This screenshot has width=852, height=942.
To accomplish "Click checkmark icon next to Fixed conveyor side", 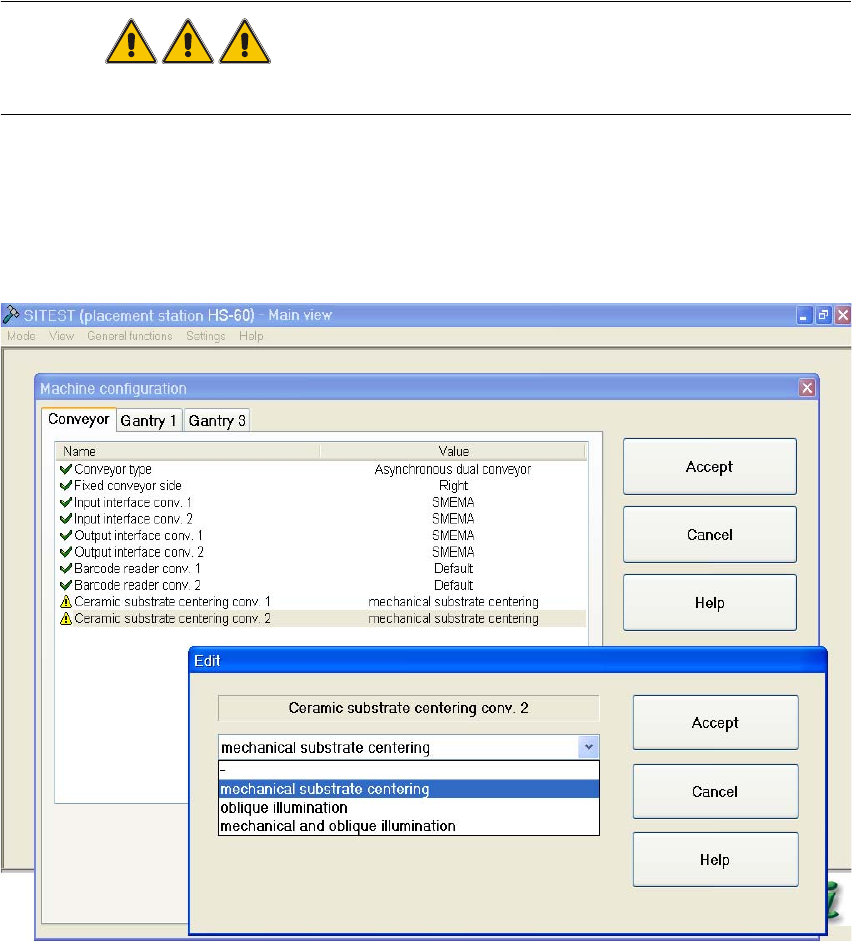I will pyautogui.click(x=66, y=485).
